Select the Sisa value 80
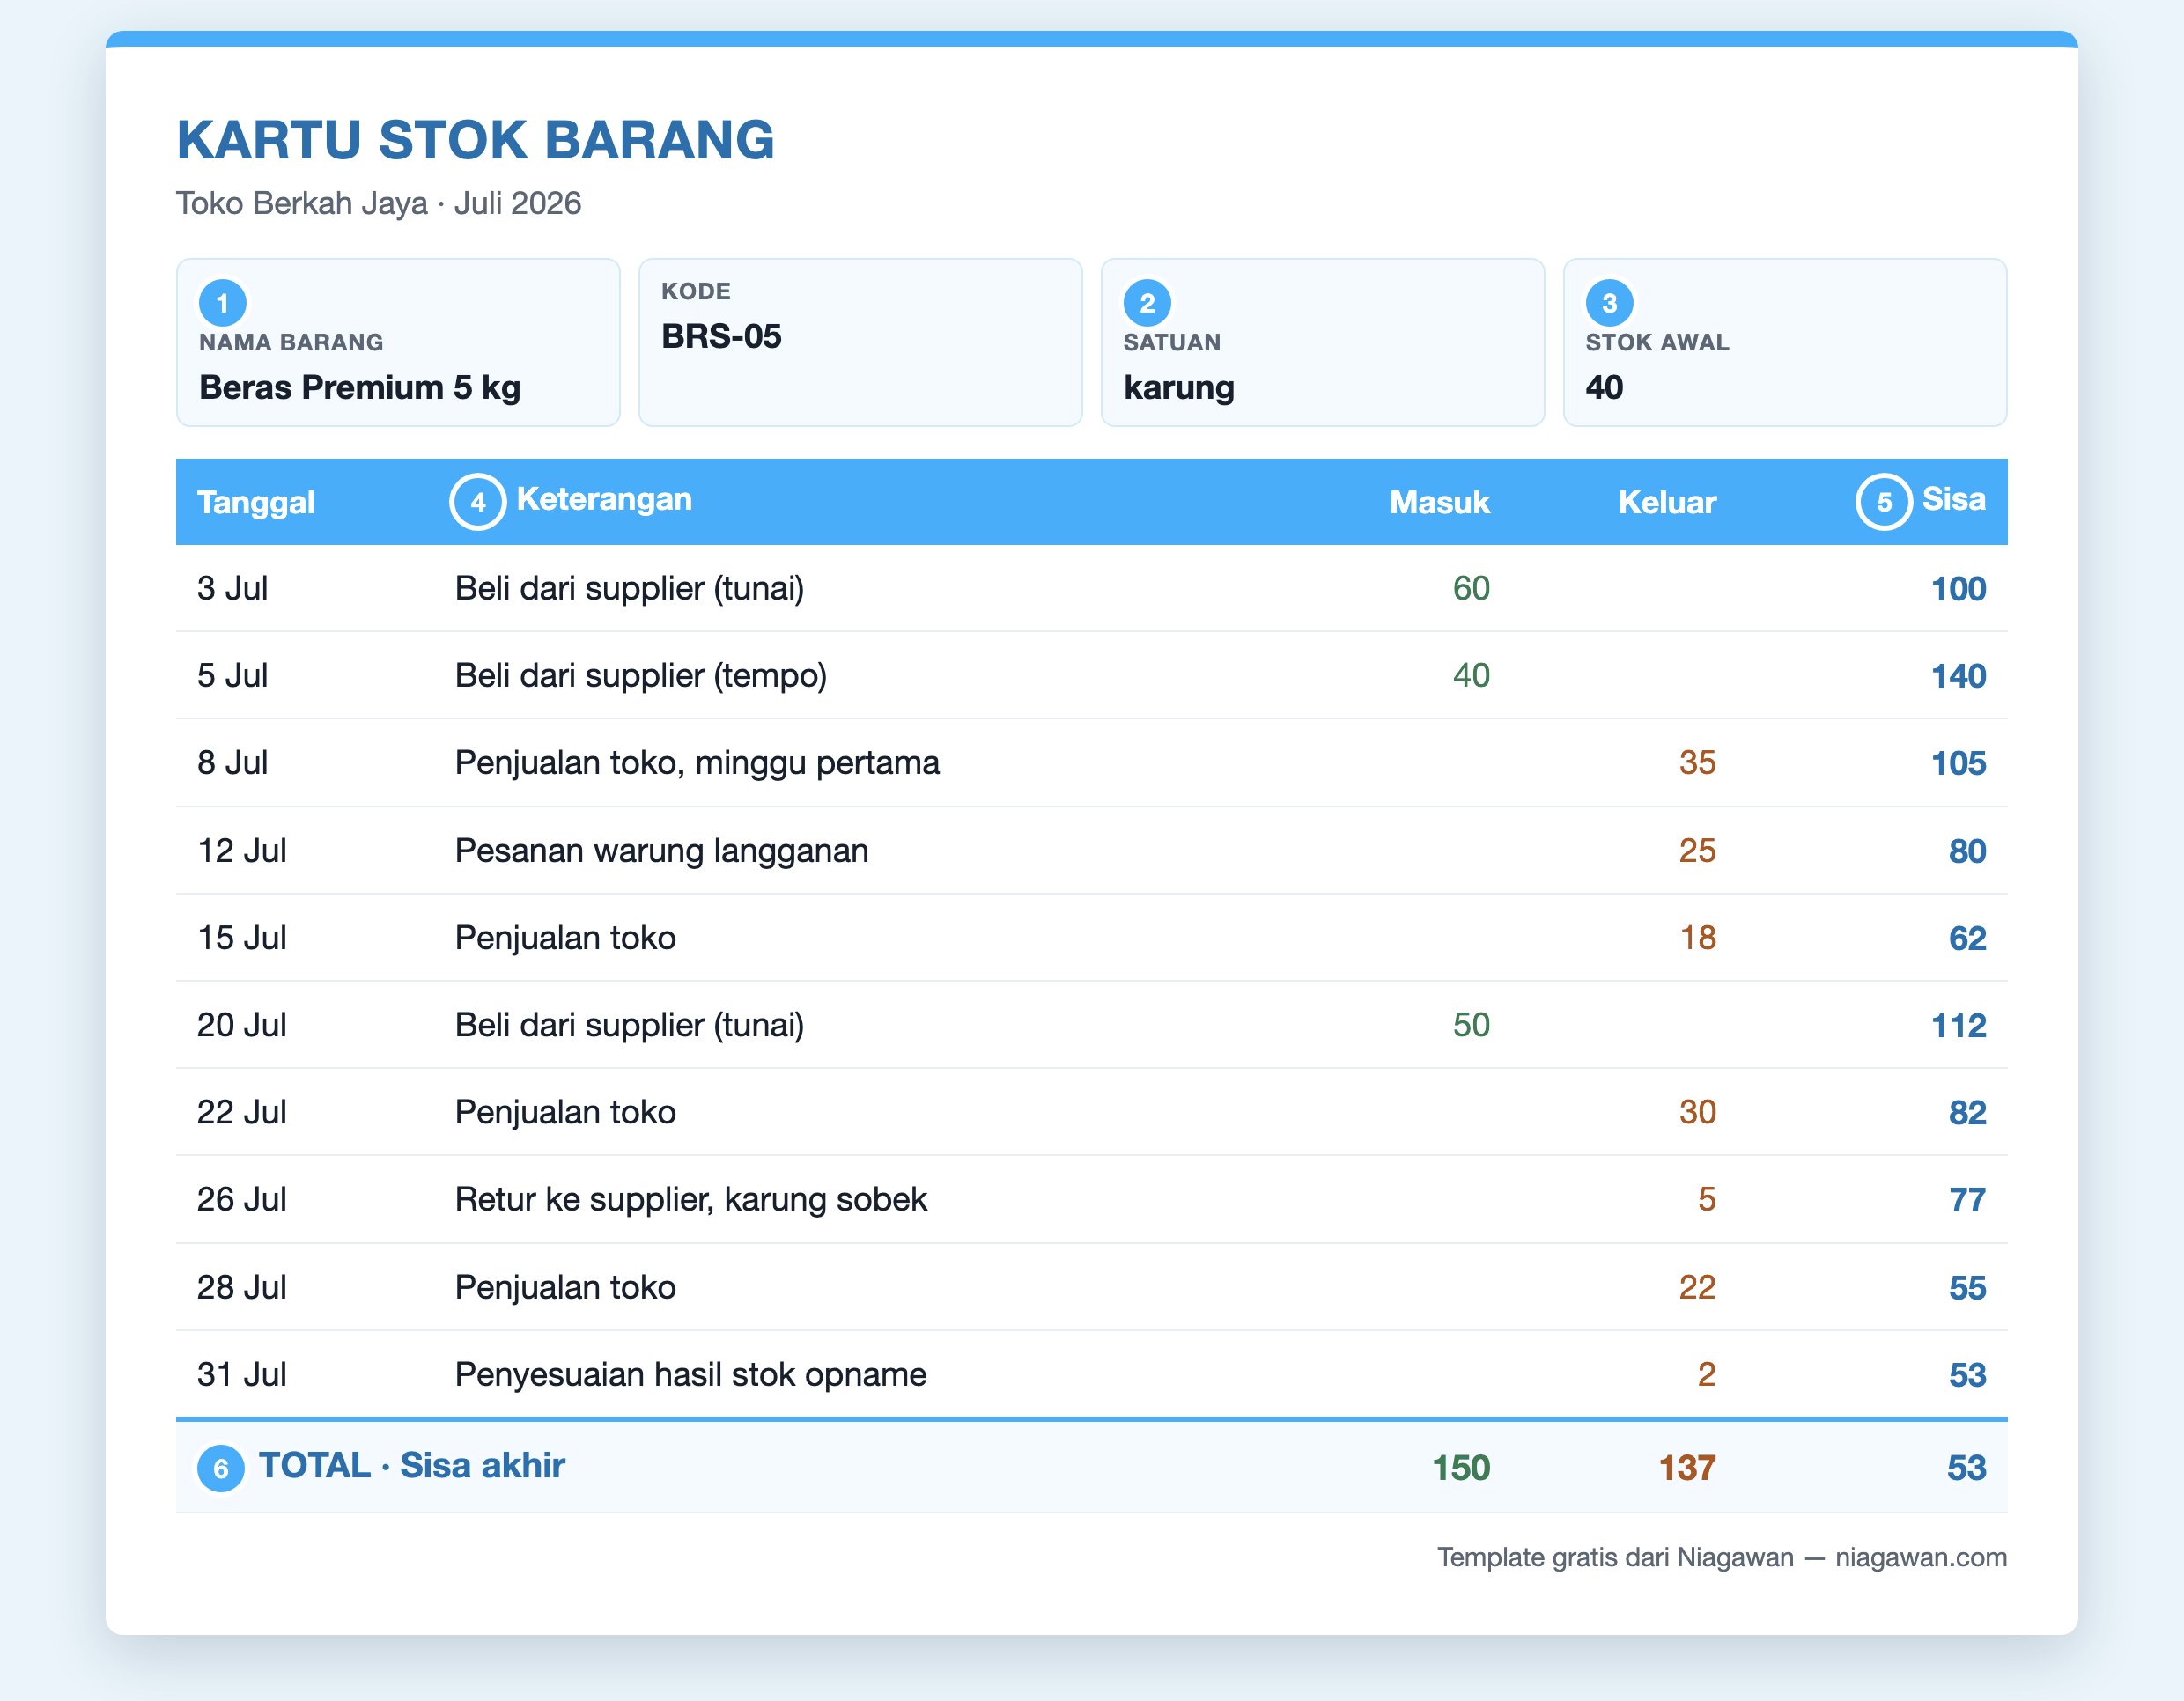The width and height of the screenshot is (2184, 1701). pyautogui.click(x=1967, y=851)
